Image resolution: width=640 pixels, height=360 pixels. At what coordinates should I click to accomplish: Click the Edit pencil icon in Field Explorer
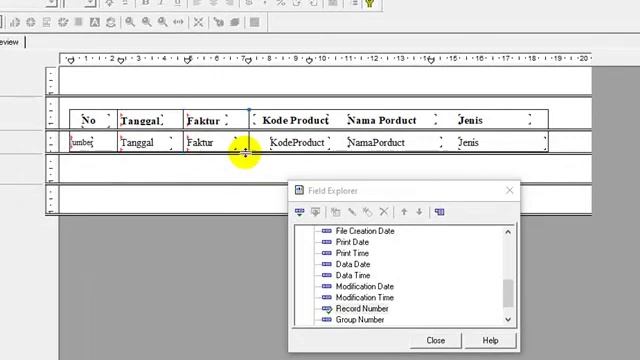click(351, 212)
